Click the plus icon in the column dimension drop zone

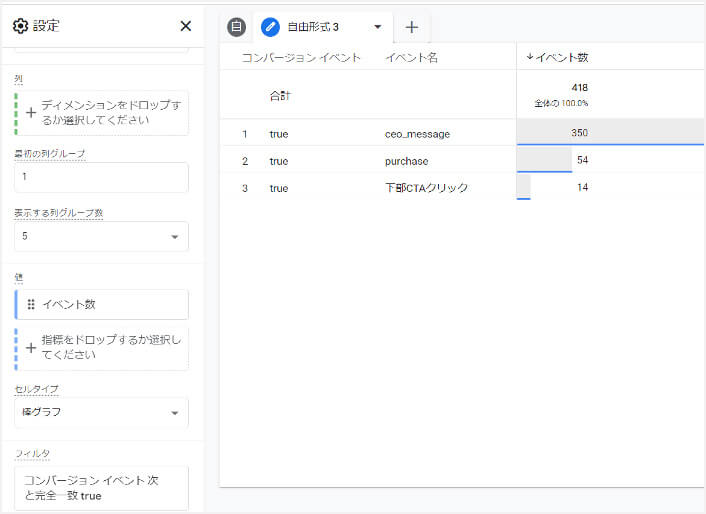pyautogui.click(x=31, y=113)
